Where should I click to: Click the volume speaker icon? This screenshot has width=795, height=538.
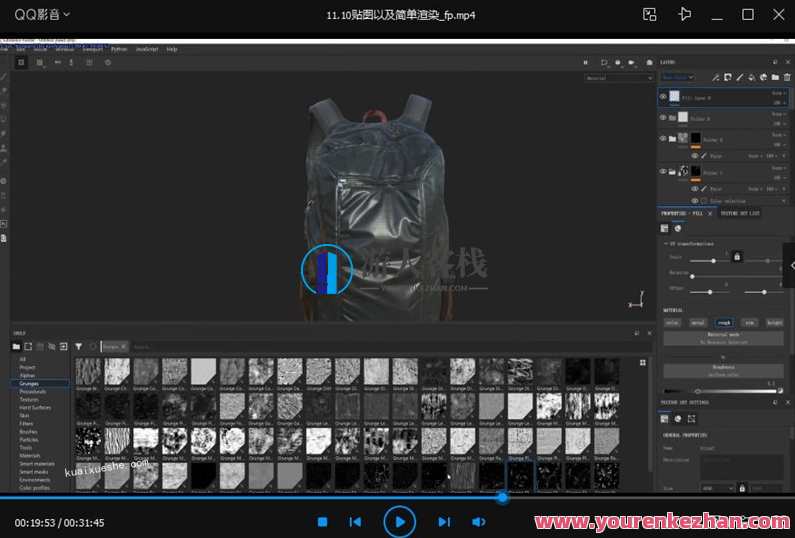[478, 522]
